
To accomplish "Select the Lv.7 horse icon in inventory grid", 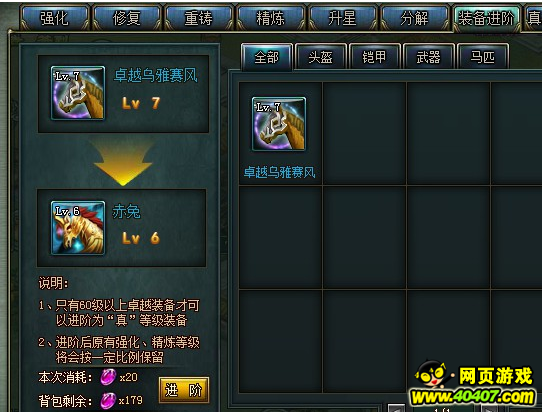I will click(279, 124).
